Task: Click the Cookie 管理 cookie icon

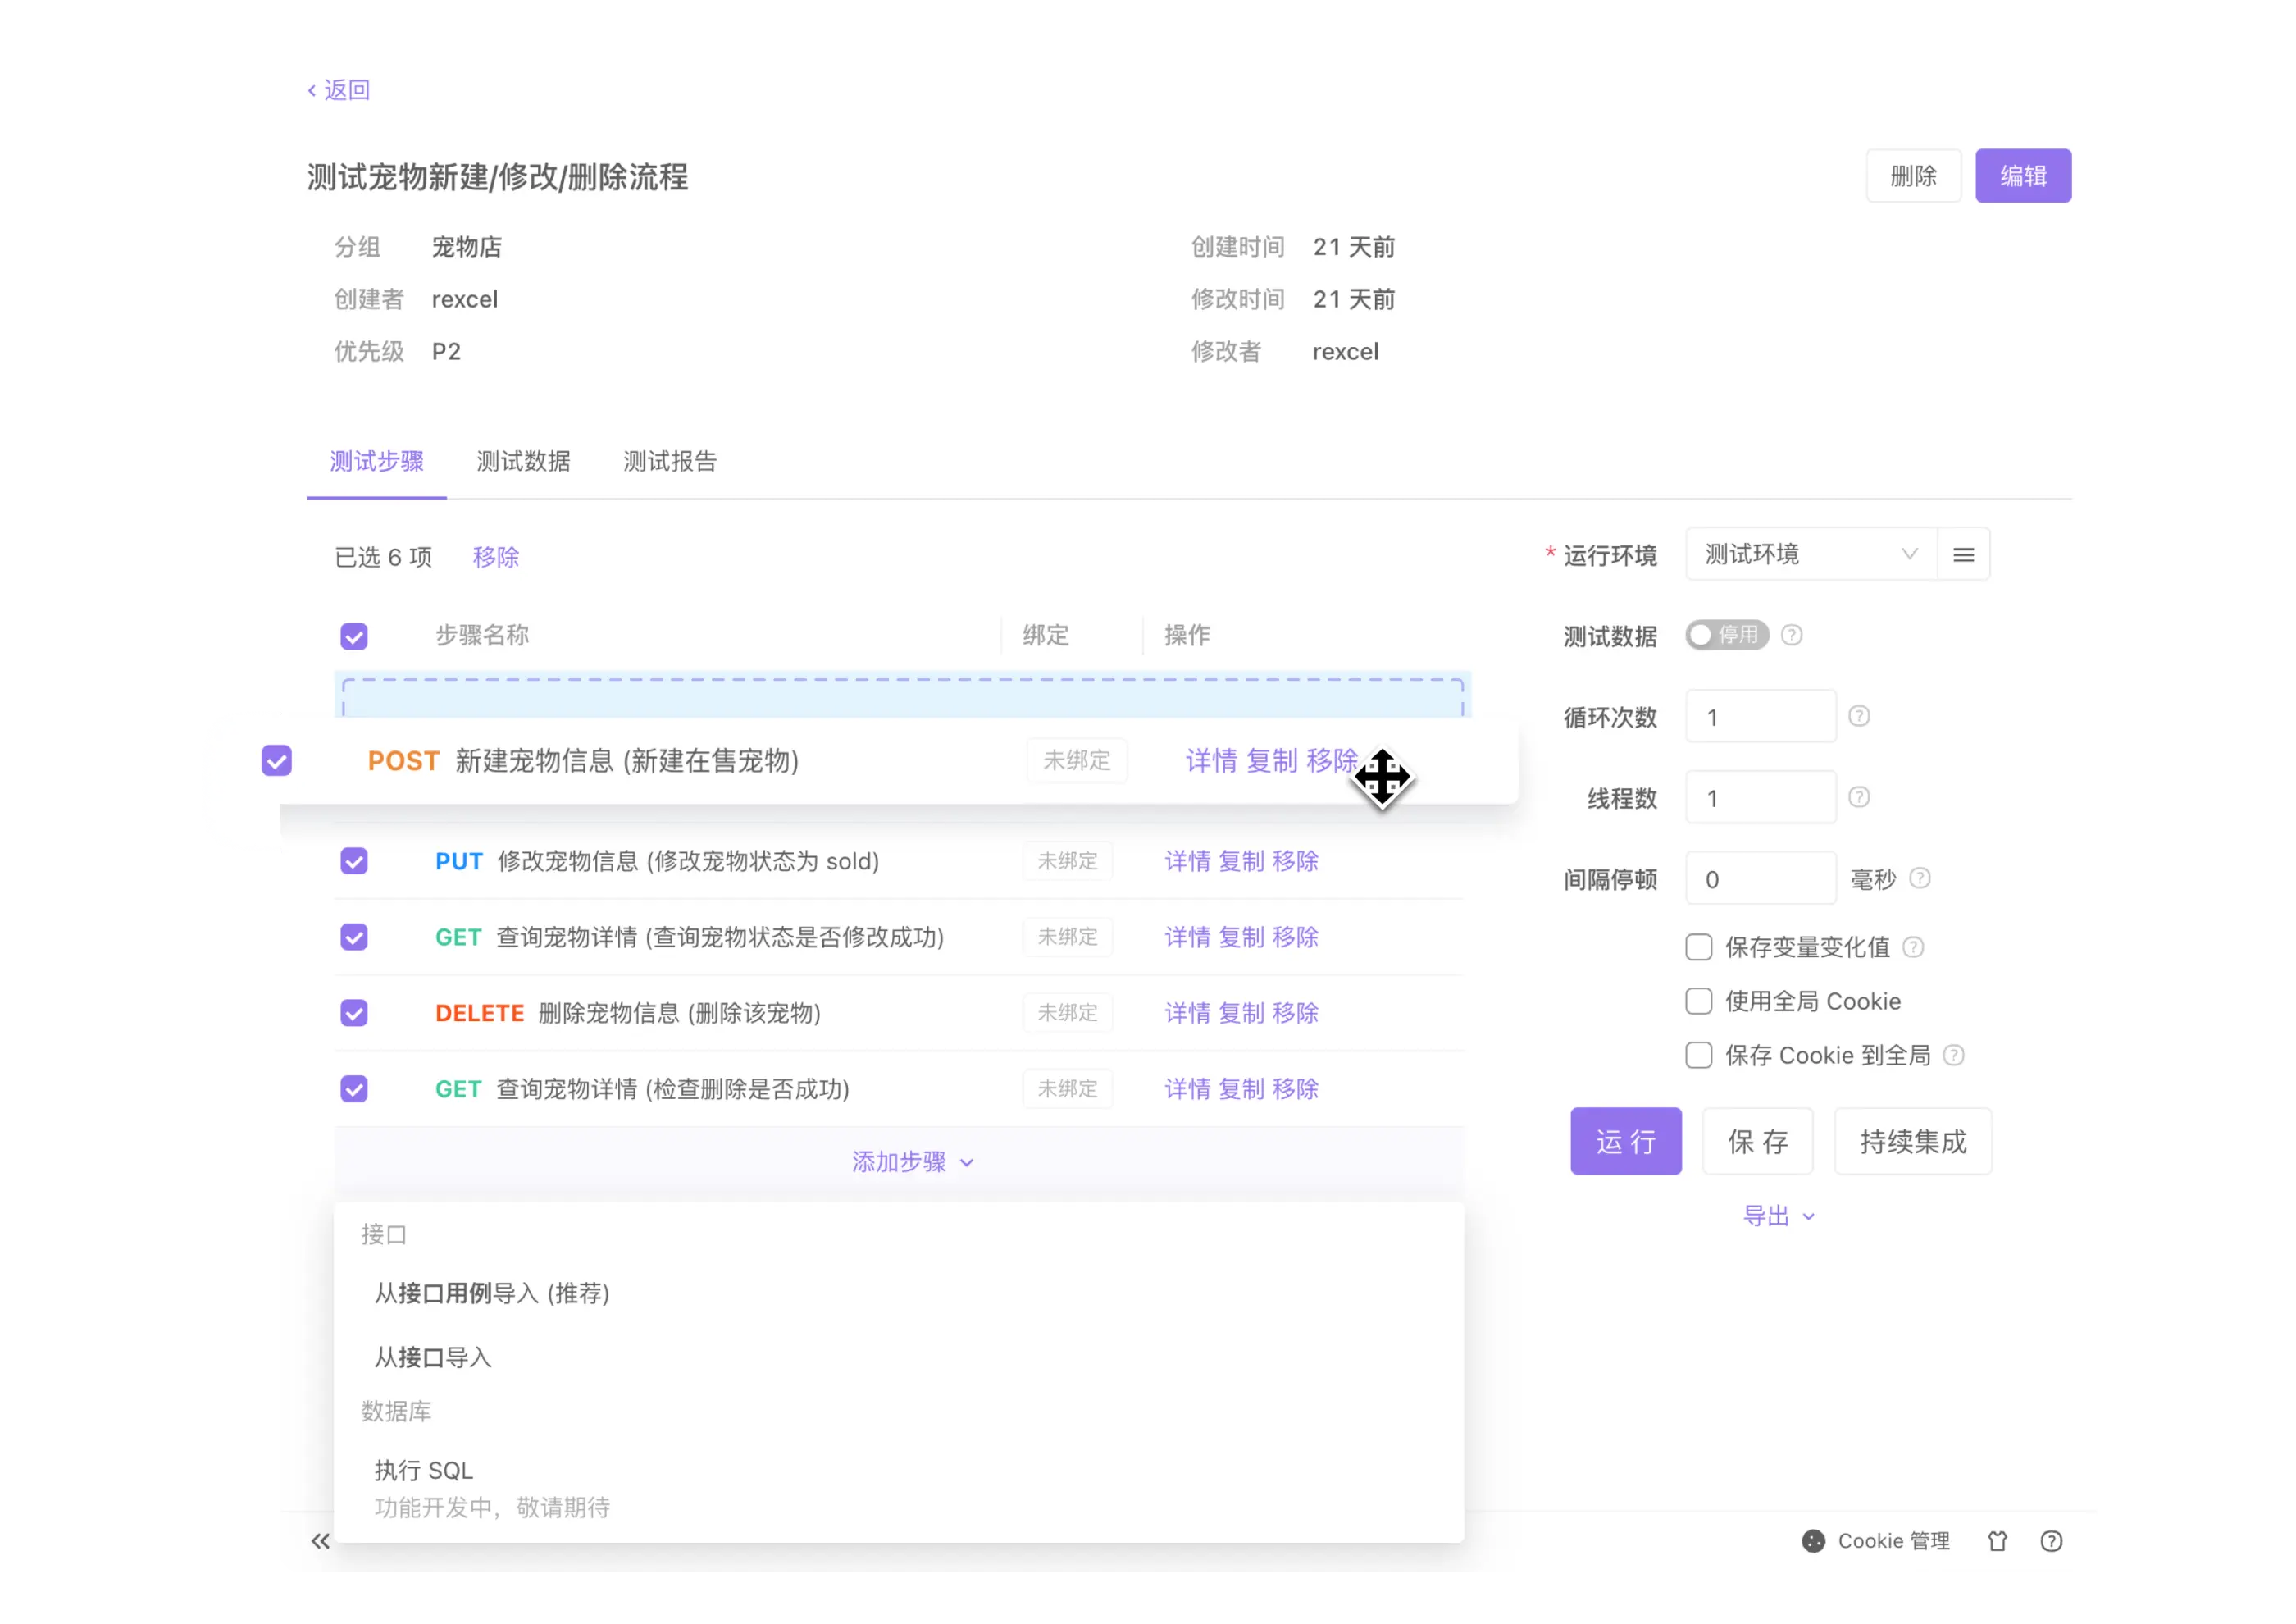Action: pos(1813,1541)
